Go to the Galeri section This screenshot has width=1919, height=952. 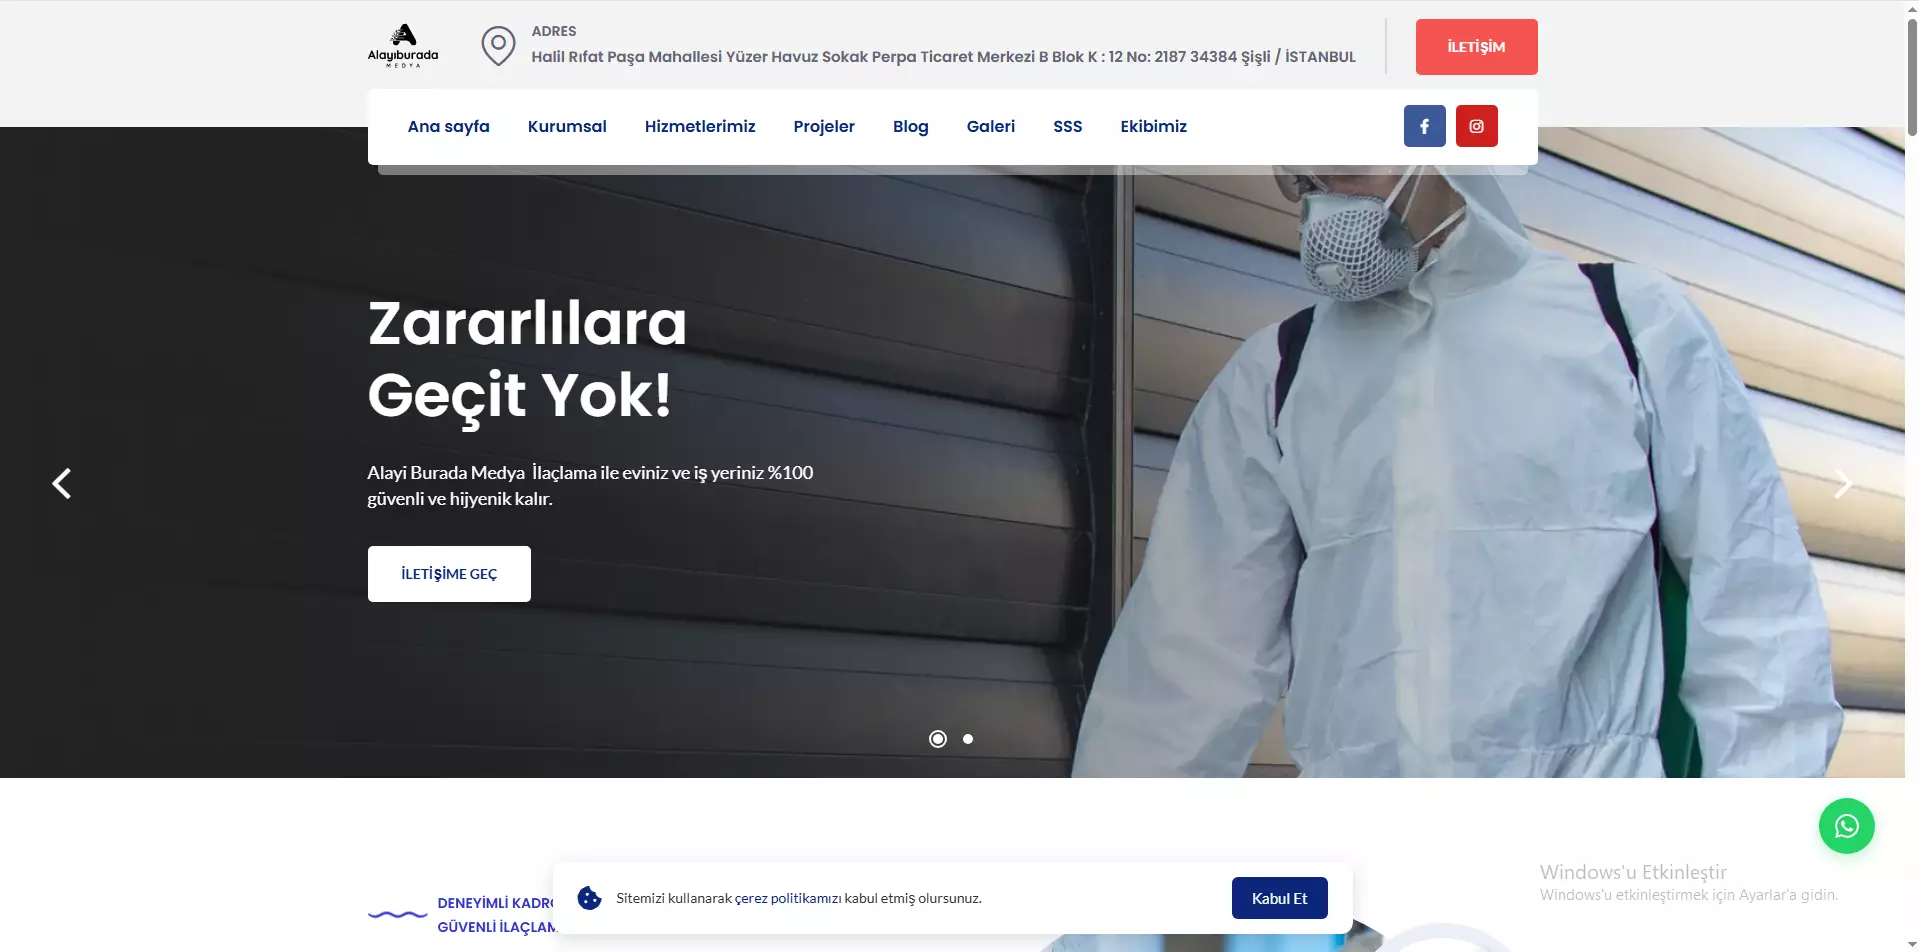coord(990,126)
